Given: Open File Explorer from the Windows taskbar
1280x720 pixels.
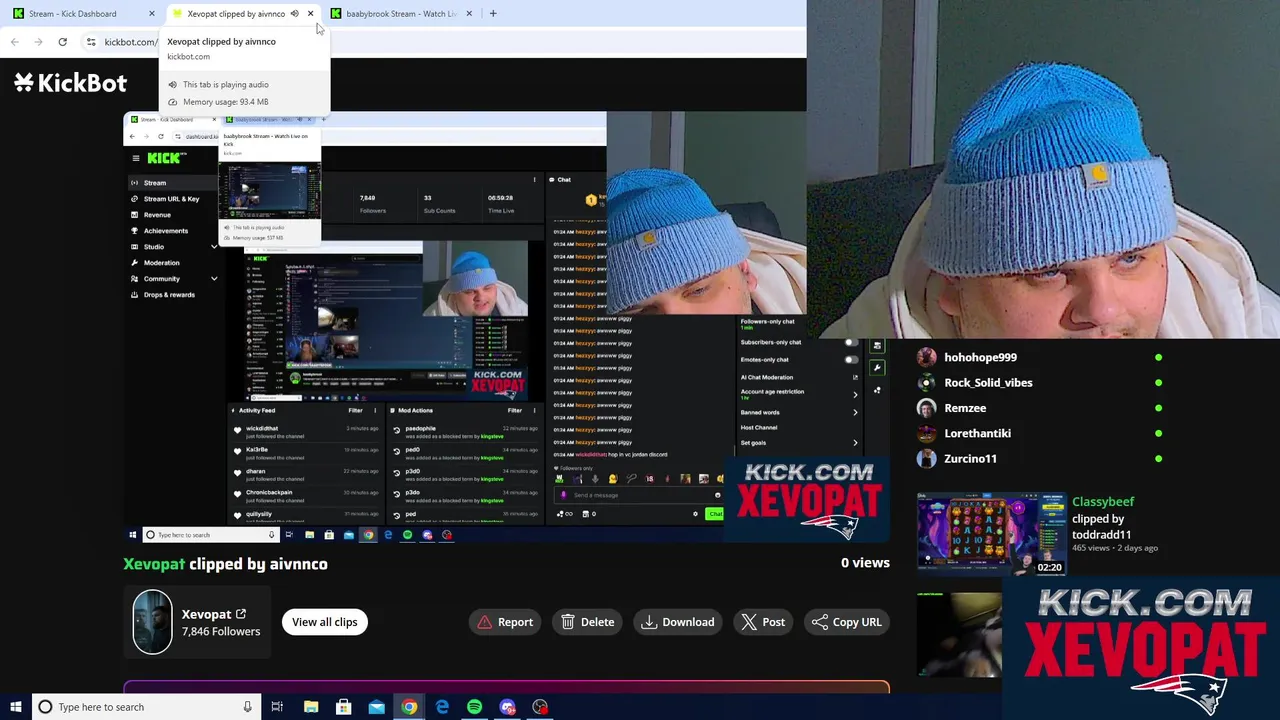Looking at the screenshot, I should (x=311, y=707).
